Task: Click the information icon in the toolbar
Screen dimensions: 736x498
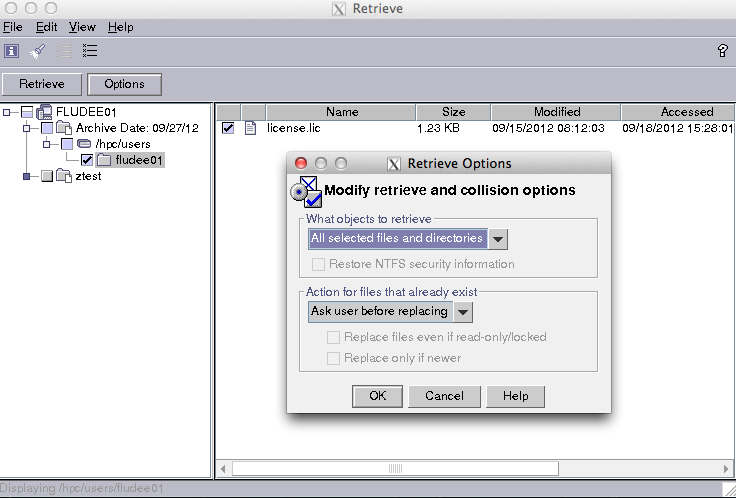Action: 12,51
